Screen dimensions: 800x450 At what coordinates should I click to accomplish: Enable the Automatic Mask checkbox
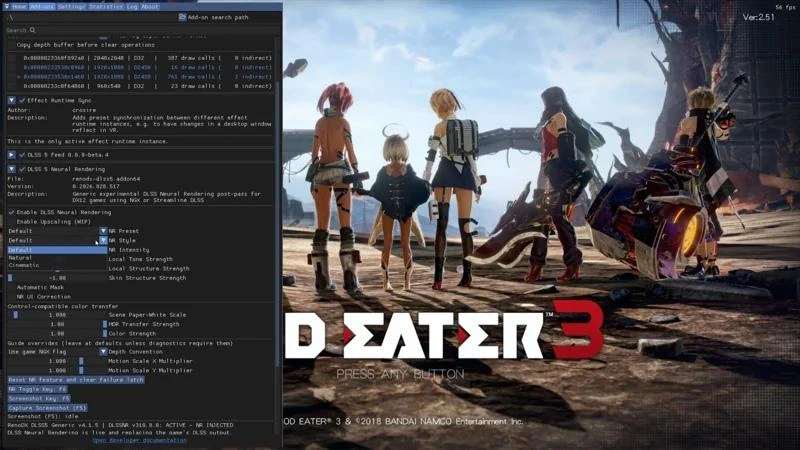click(11, 287)
